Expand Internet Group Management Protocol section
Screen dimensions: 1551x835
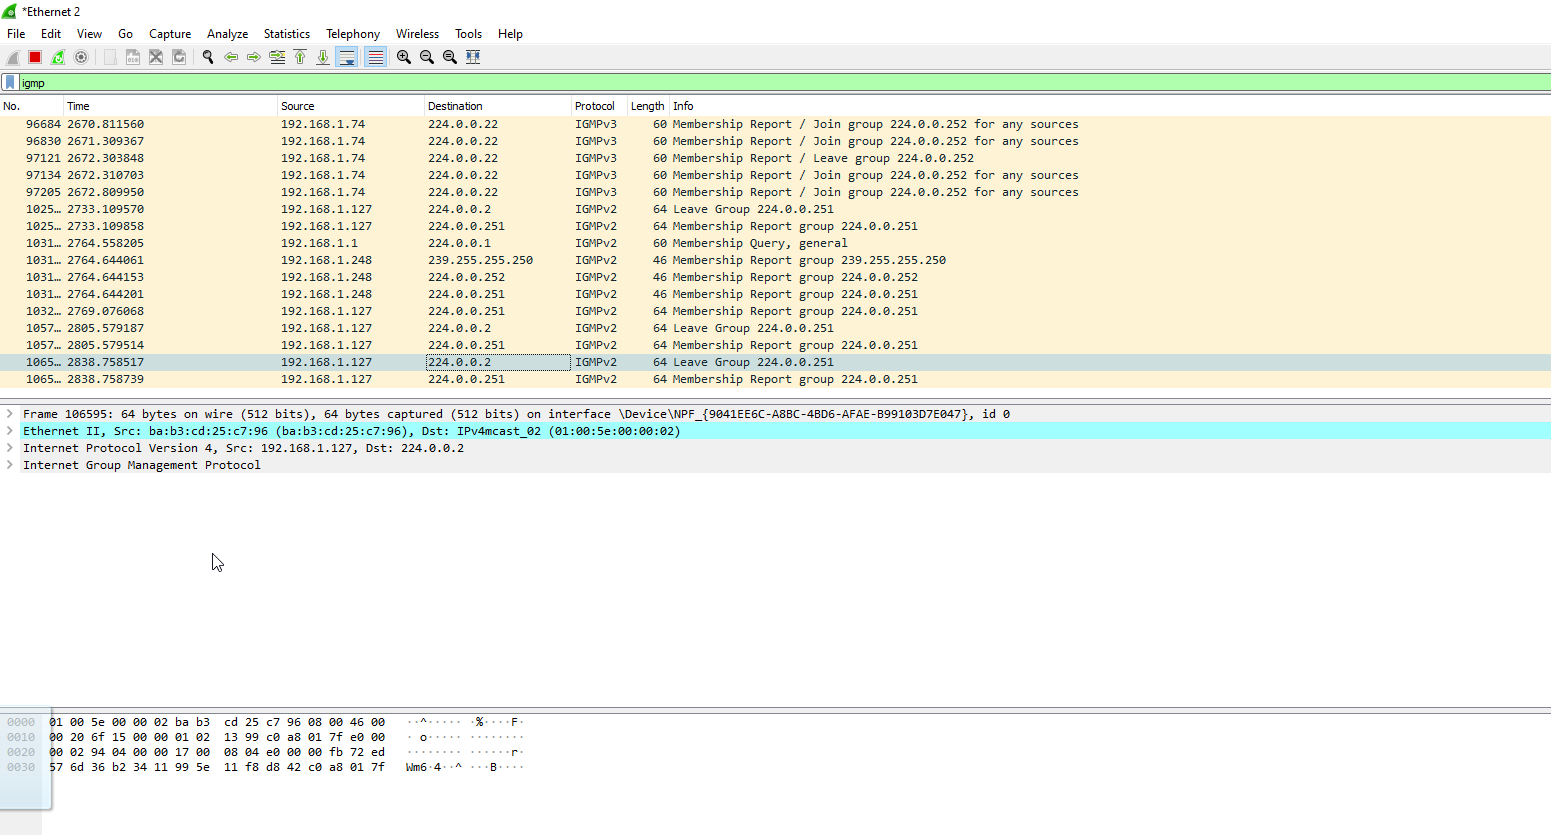pyautogui.click(x=9, y=465)
